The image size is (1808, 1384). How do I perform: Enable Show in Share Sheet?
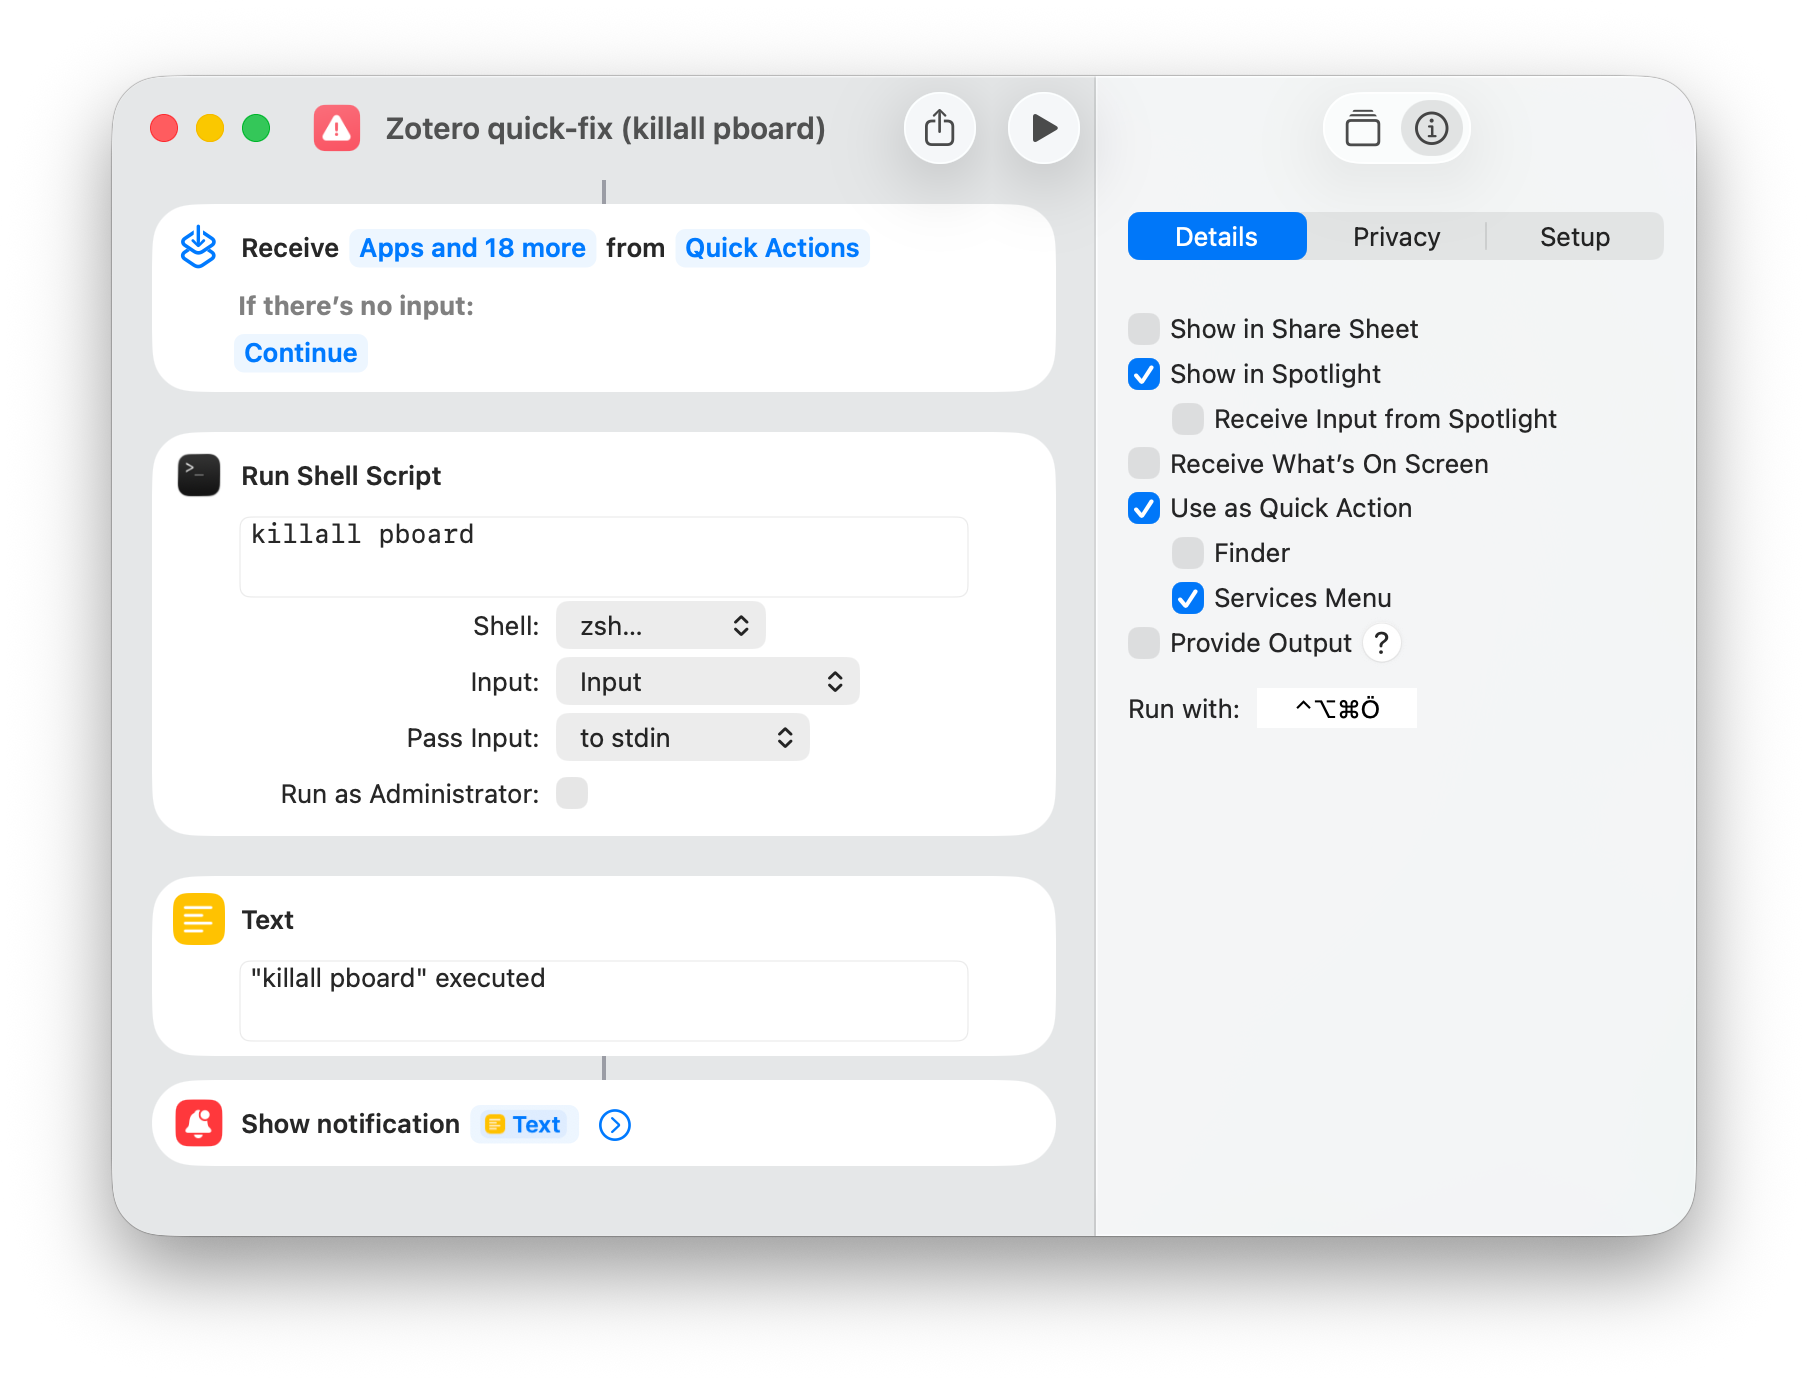tap(1144, 329)
